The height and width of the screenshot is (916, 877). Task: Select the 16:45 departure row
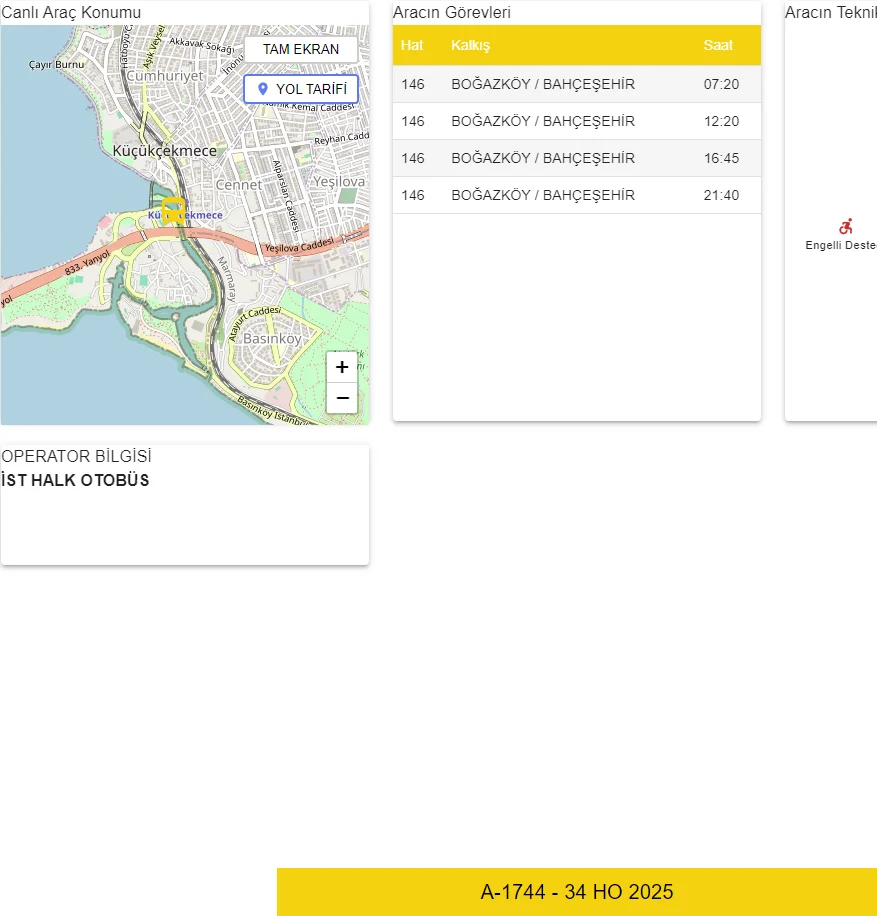576,158
